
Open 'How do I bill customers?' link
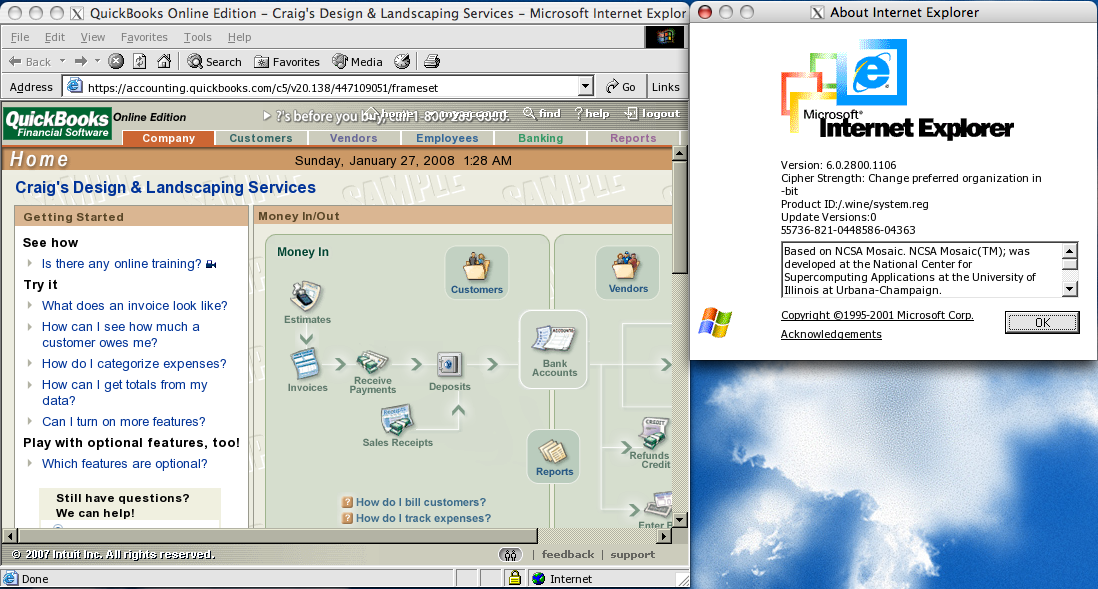coord(421,502)
